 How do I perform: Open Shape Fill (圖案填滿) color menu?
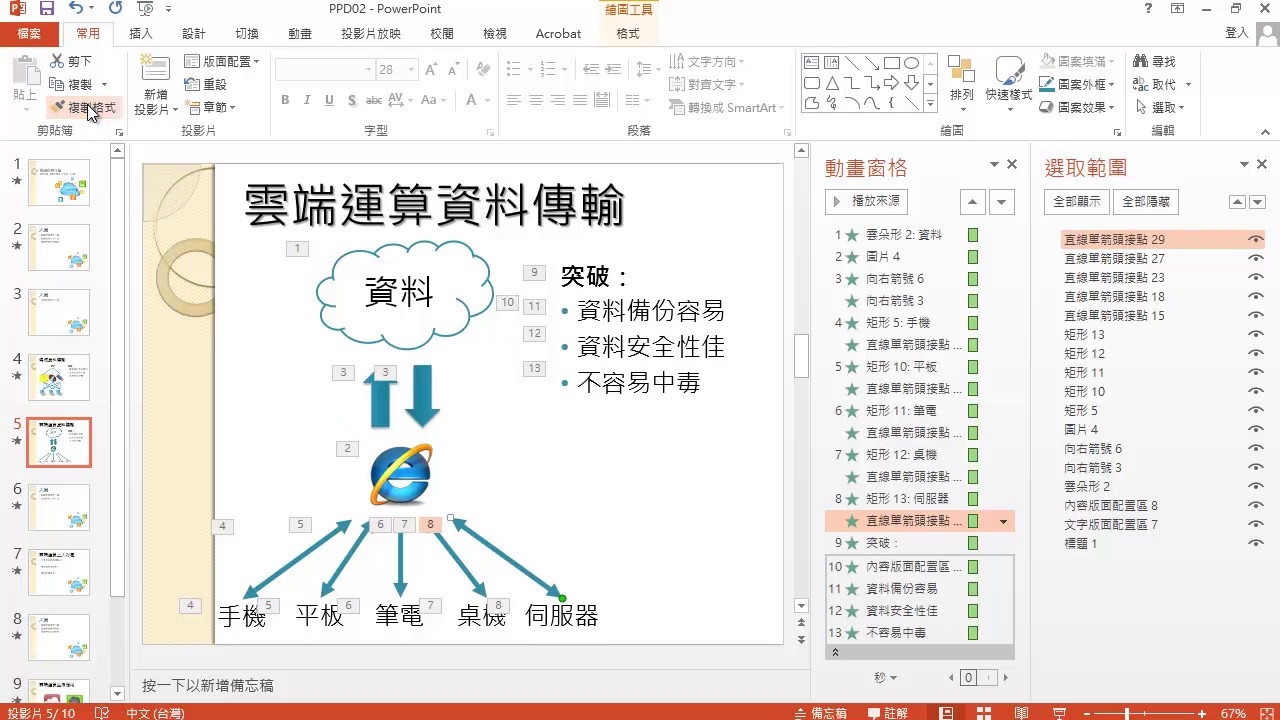(1078, 61)
